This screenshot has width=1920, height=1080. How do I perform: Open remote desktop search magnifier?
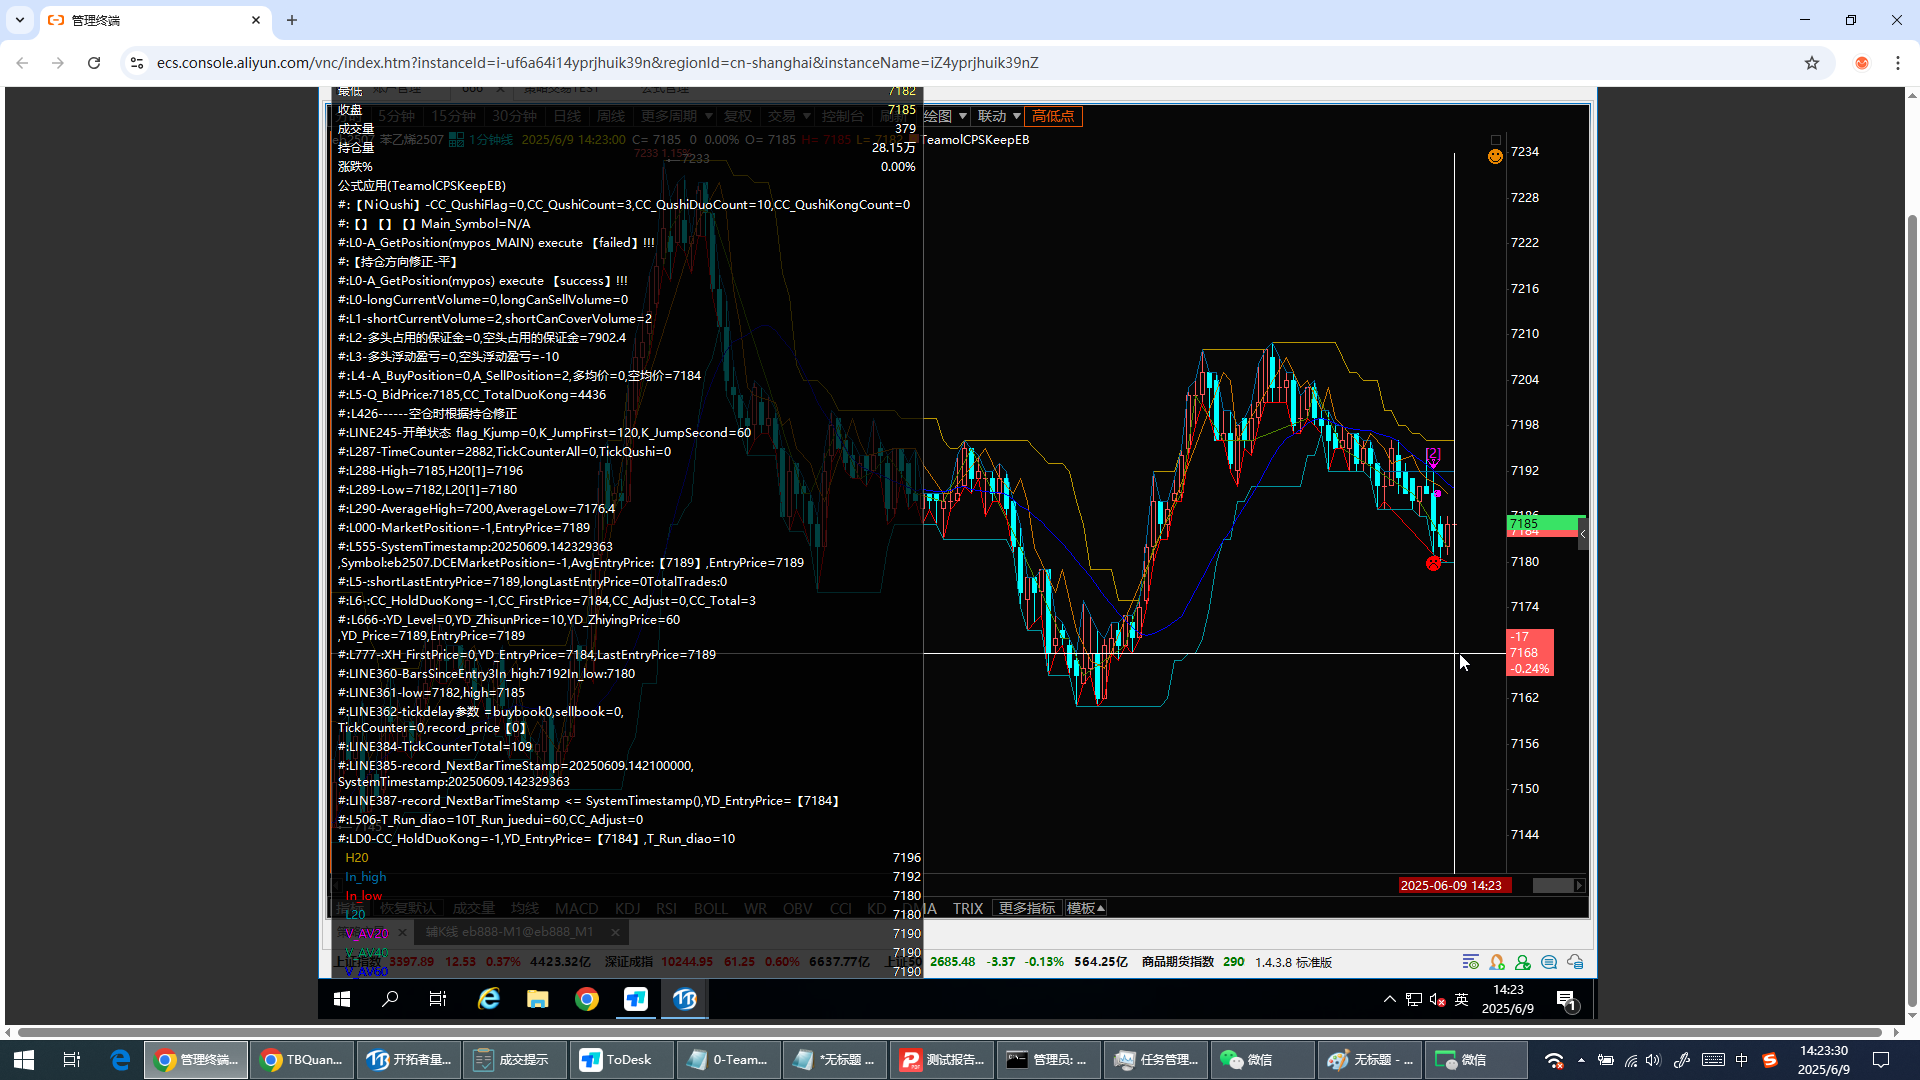tap(390, 999)
